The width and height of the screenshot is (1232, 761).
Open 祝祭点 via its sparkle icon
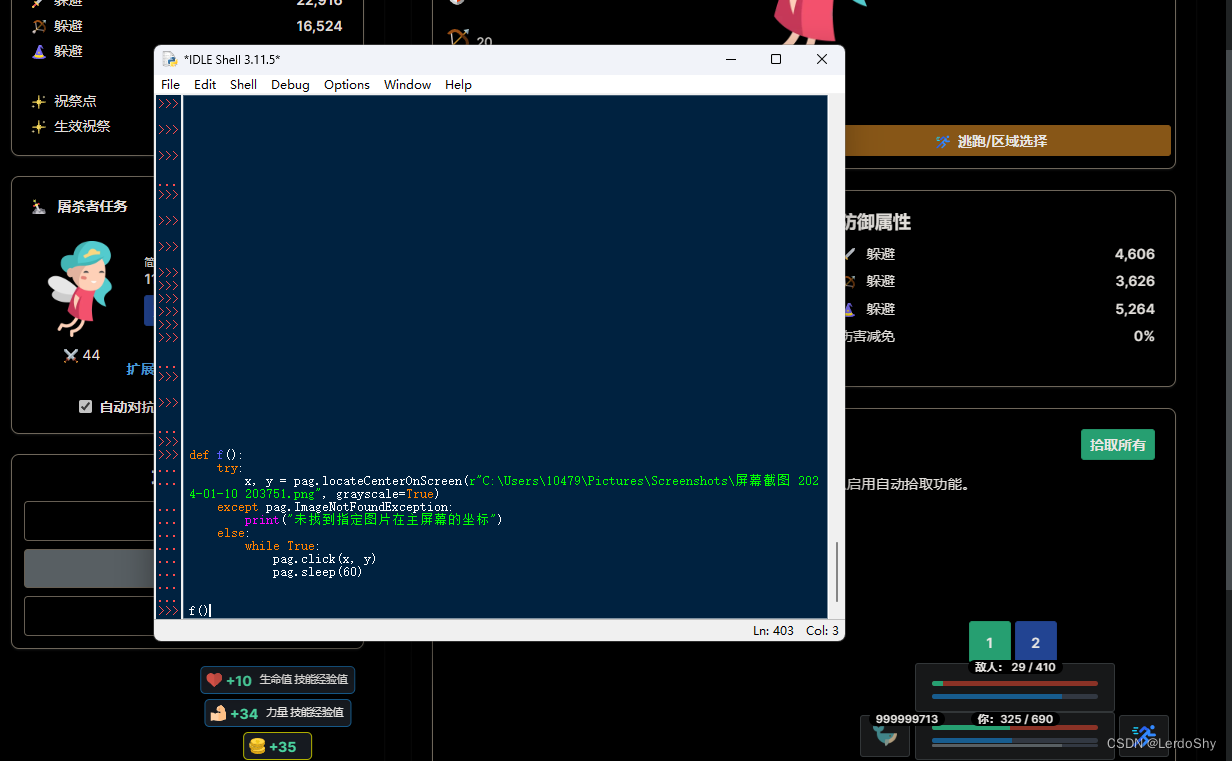tap(41, 100)
